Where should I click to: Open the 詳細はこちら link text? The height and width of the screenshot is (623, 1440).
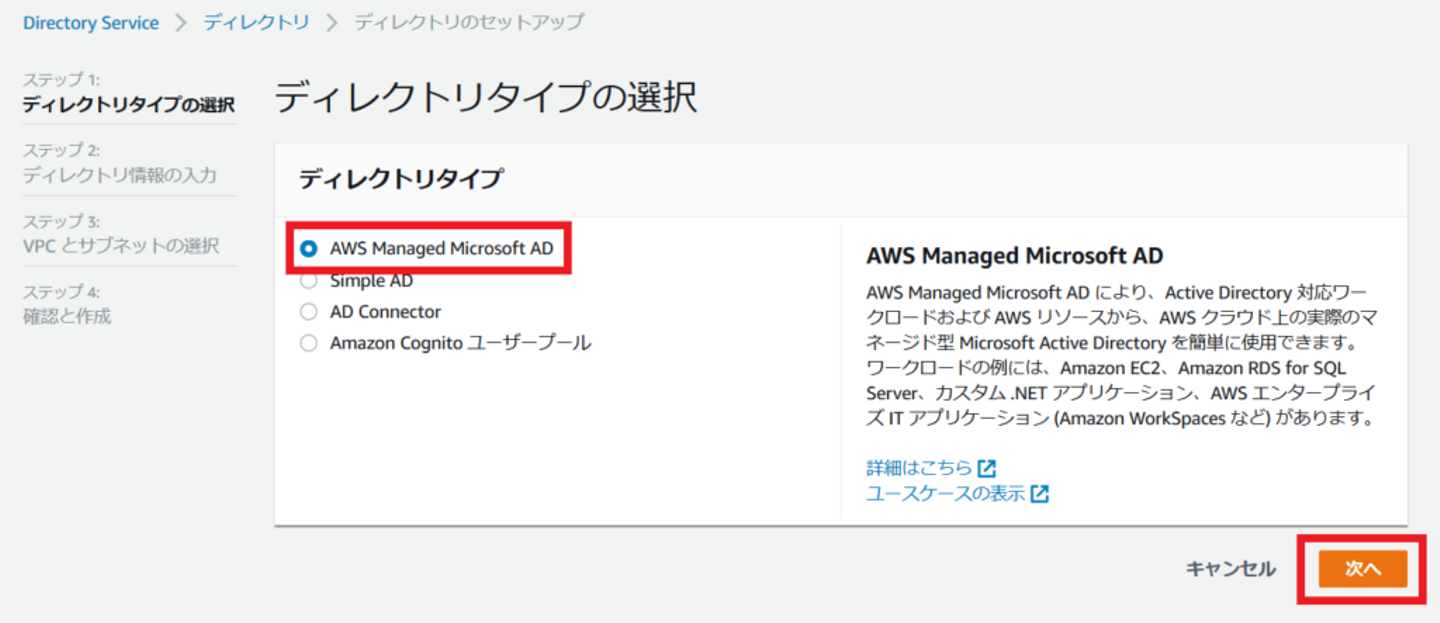point(919,468)
